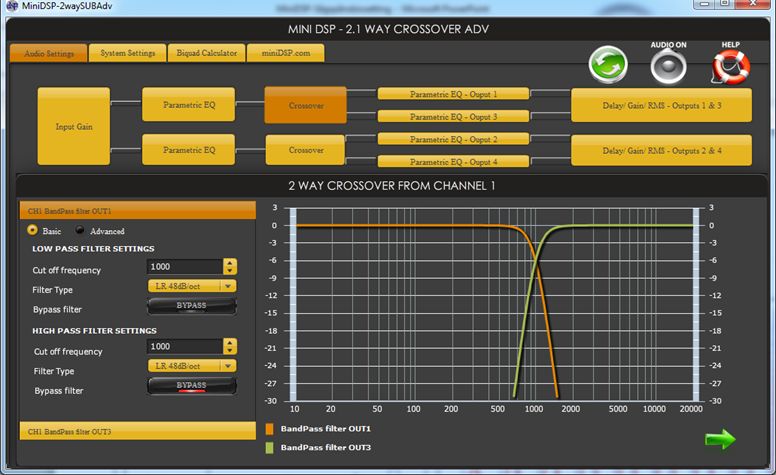This screenshot has height=475, width=776.
Task: Click the low pass cut off frequency field
Action: coord(185,267)
